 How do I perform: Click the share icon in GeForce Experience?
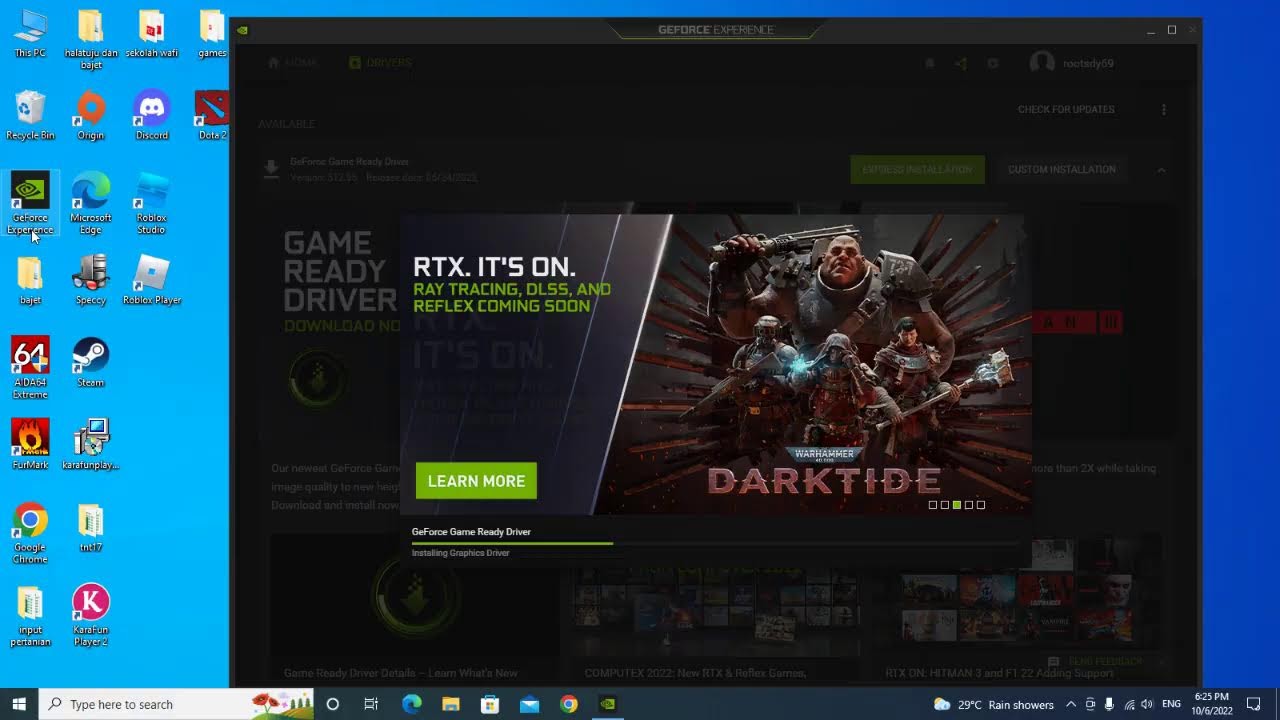coord(961,63)
